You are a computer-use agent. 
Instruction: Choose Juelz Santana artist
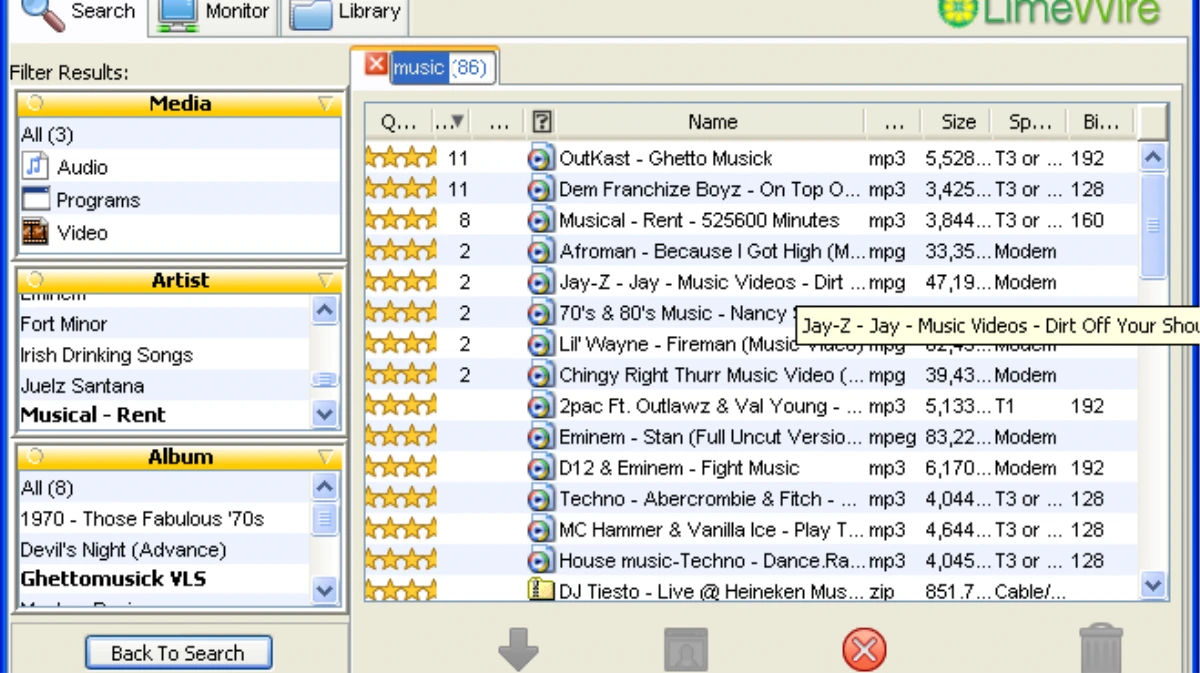pyautogui.click(x=82, y=386)
